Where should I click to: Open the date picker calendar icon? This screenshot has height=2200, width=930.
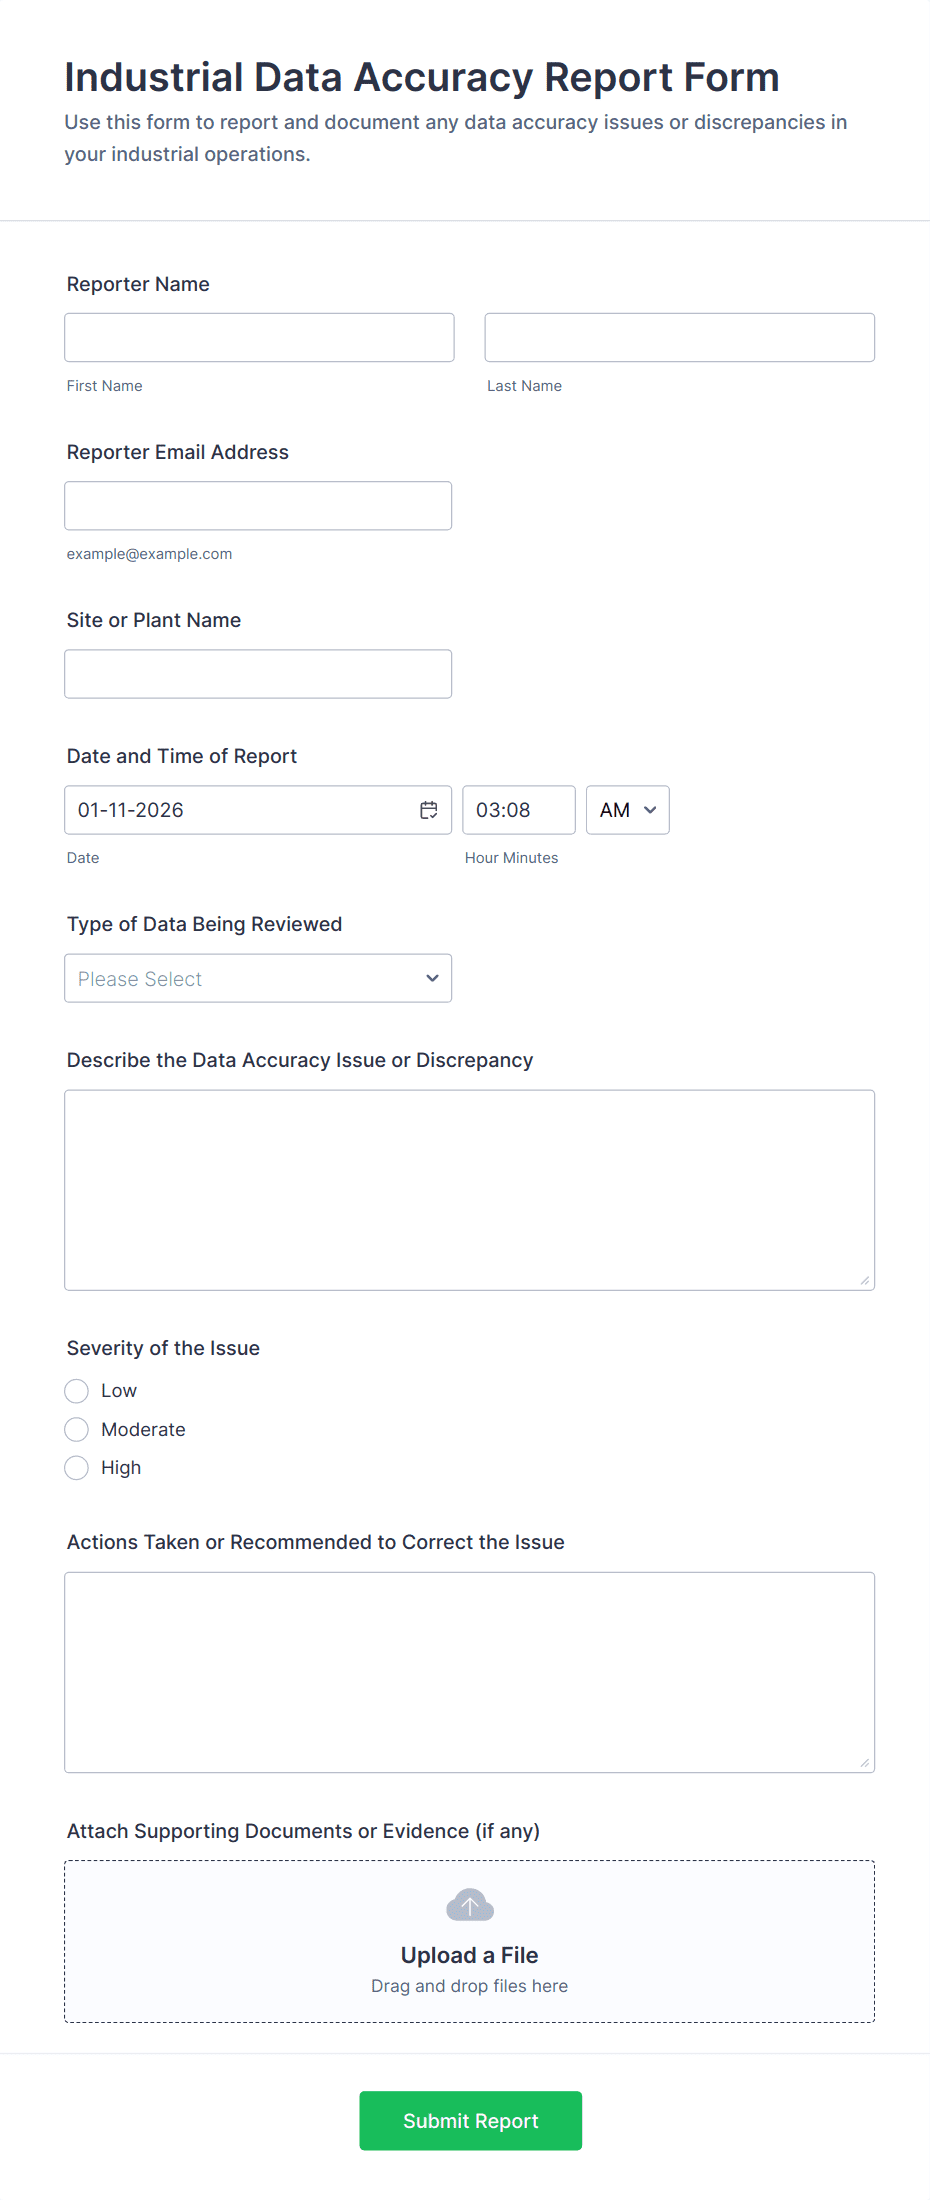click(x=428, y=810)
